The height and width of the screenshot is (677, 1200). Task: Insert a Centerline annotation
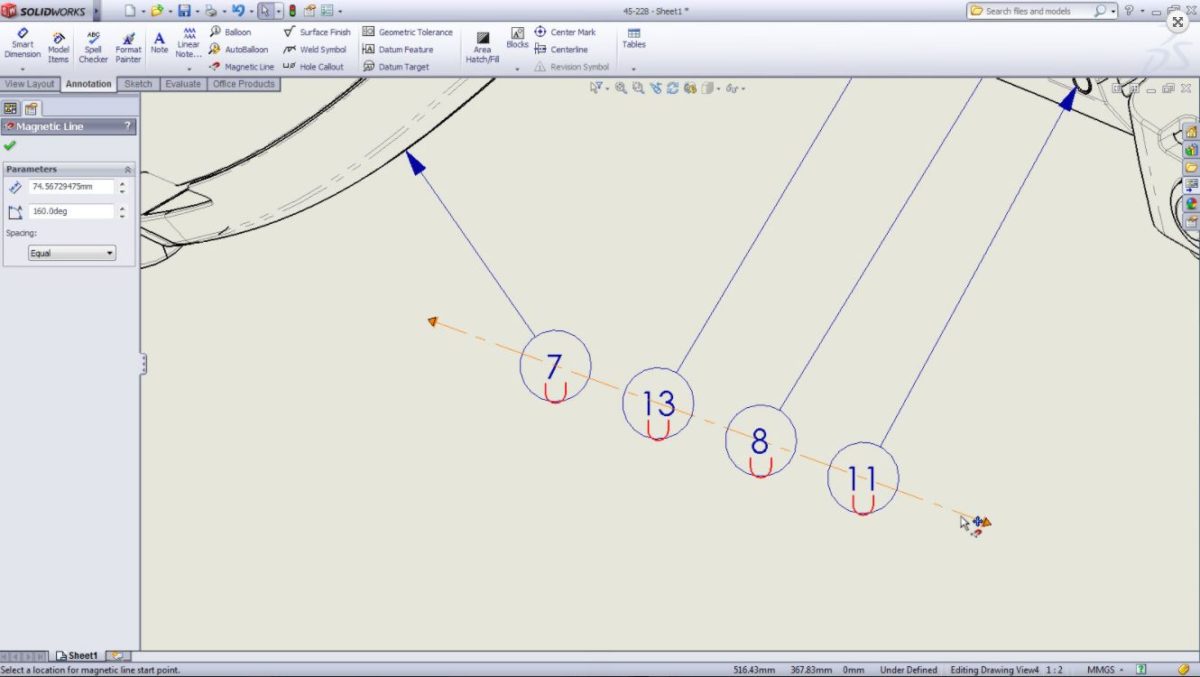coord(564,48)
